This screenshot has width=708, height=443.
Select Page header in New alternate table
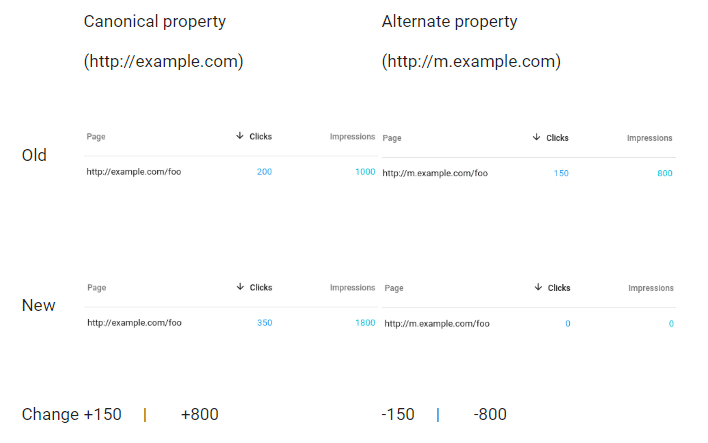[394, 288]
